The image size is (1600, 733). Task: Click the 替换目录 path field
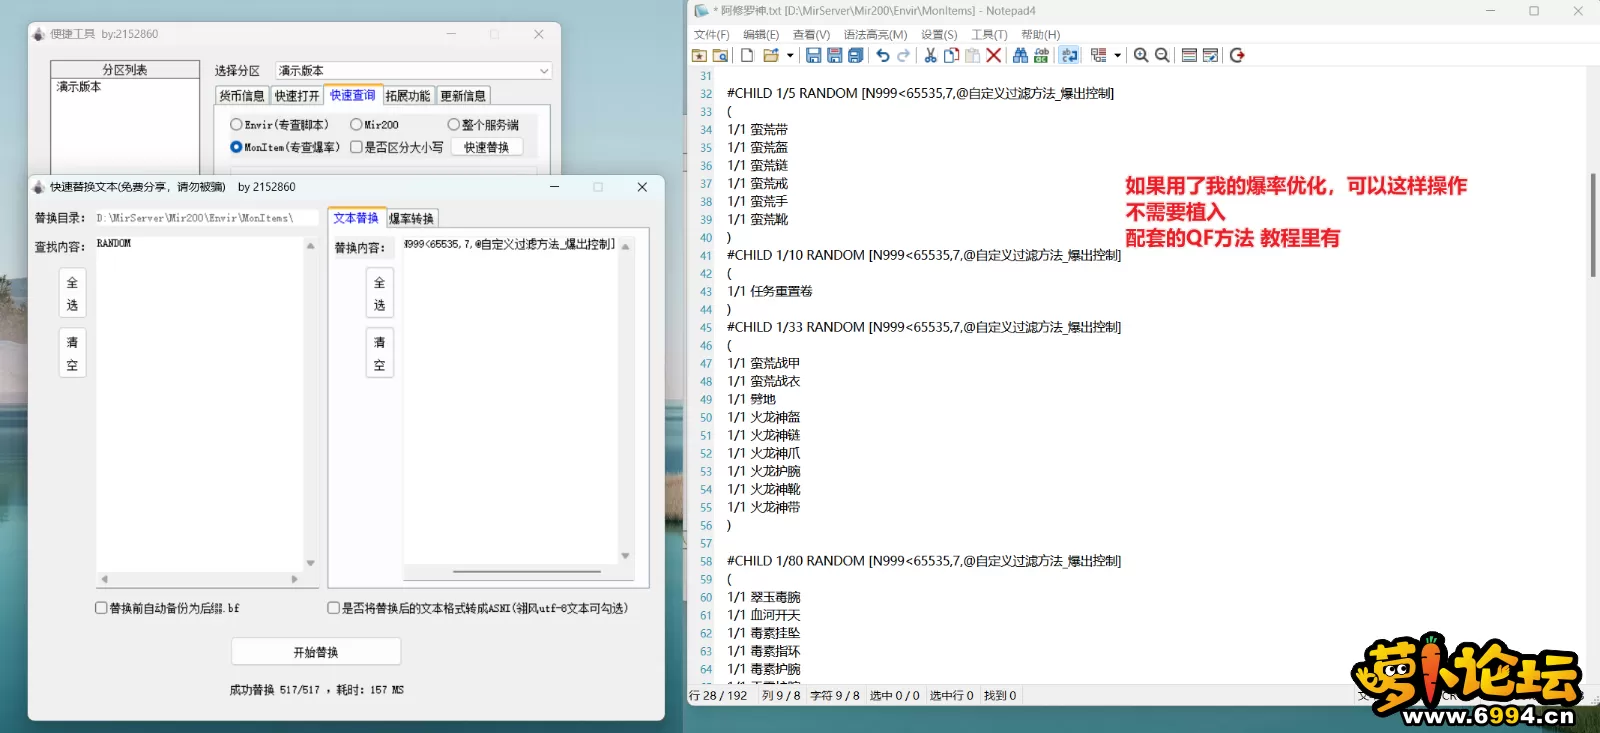(206, 218)
